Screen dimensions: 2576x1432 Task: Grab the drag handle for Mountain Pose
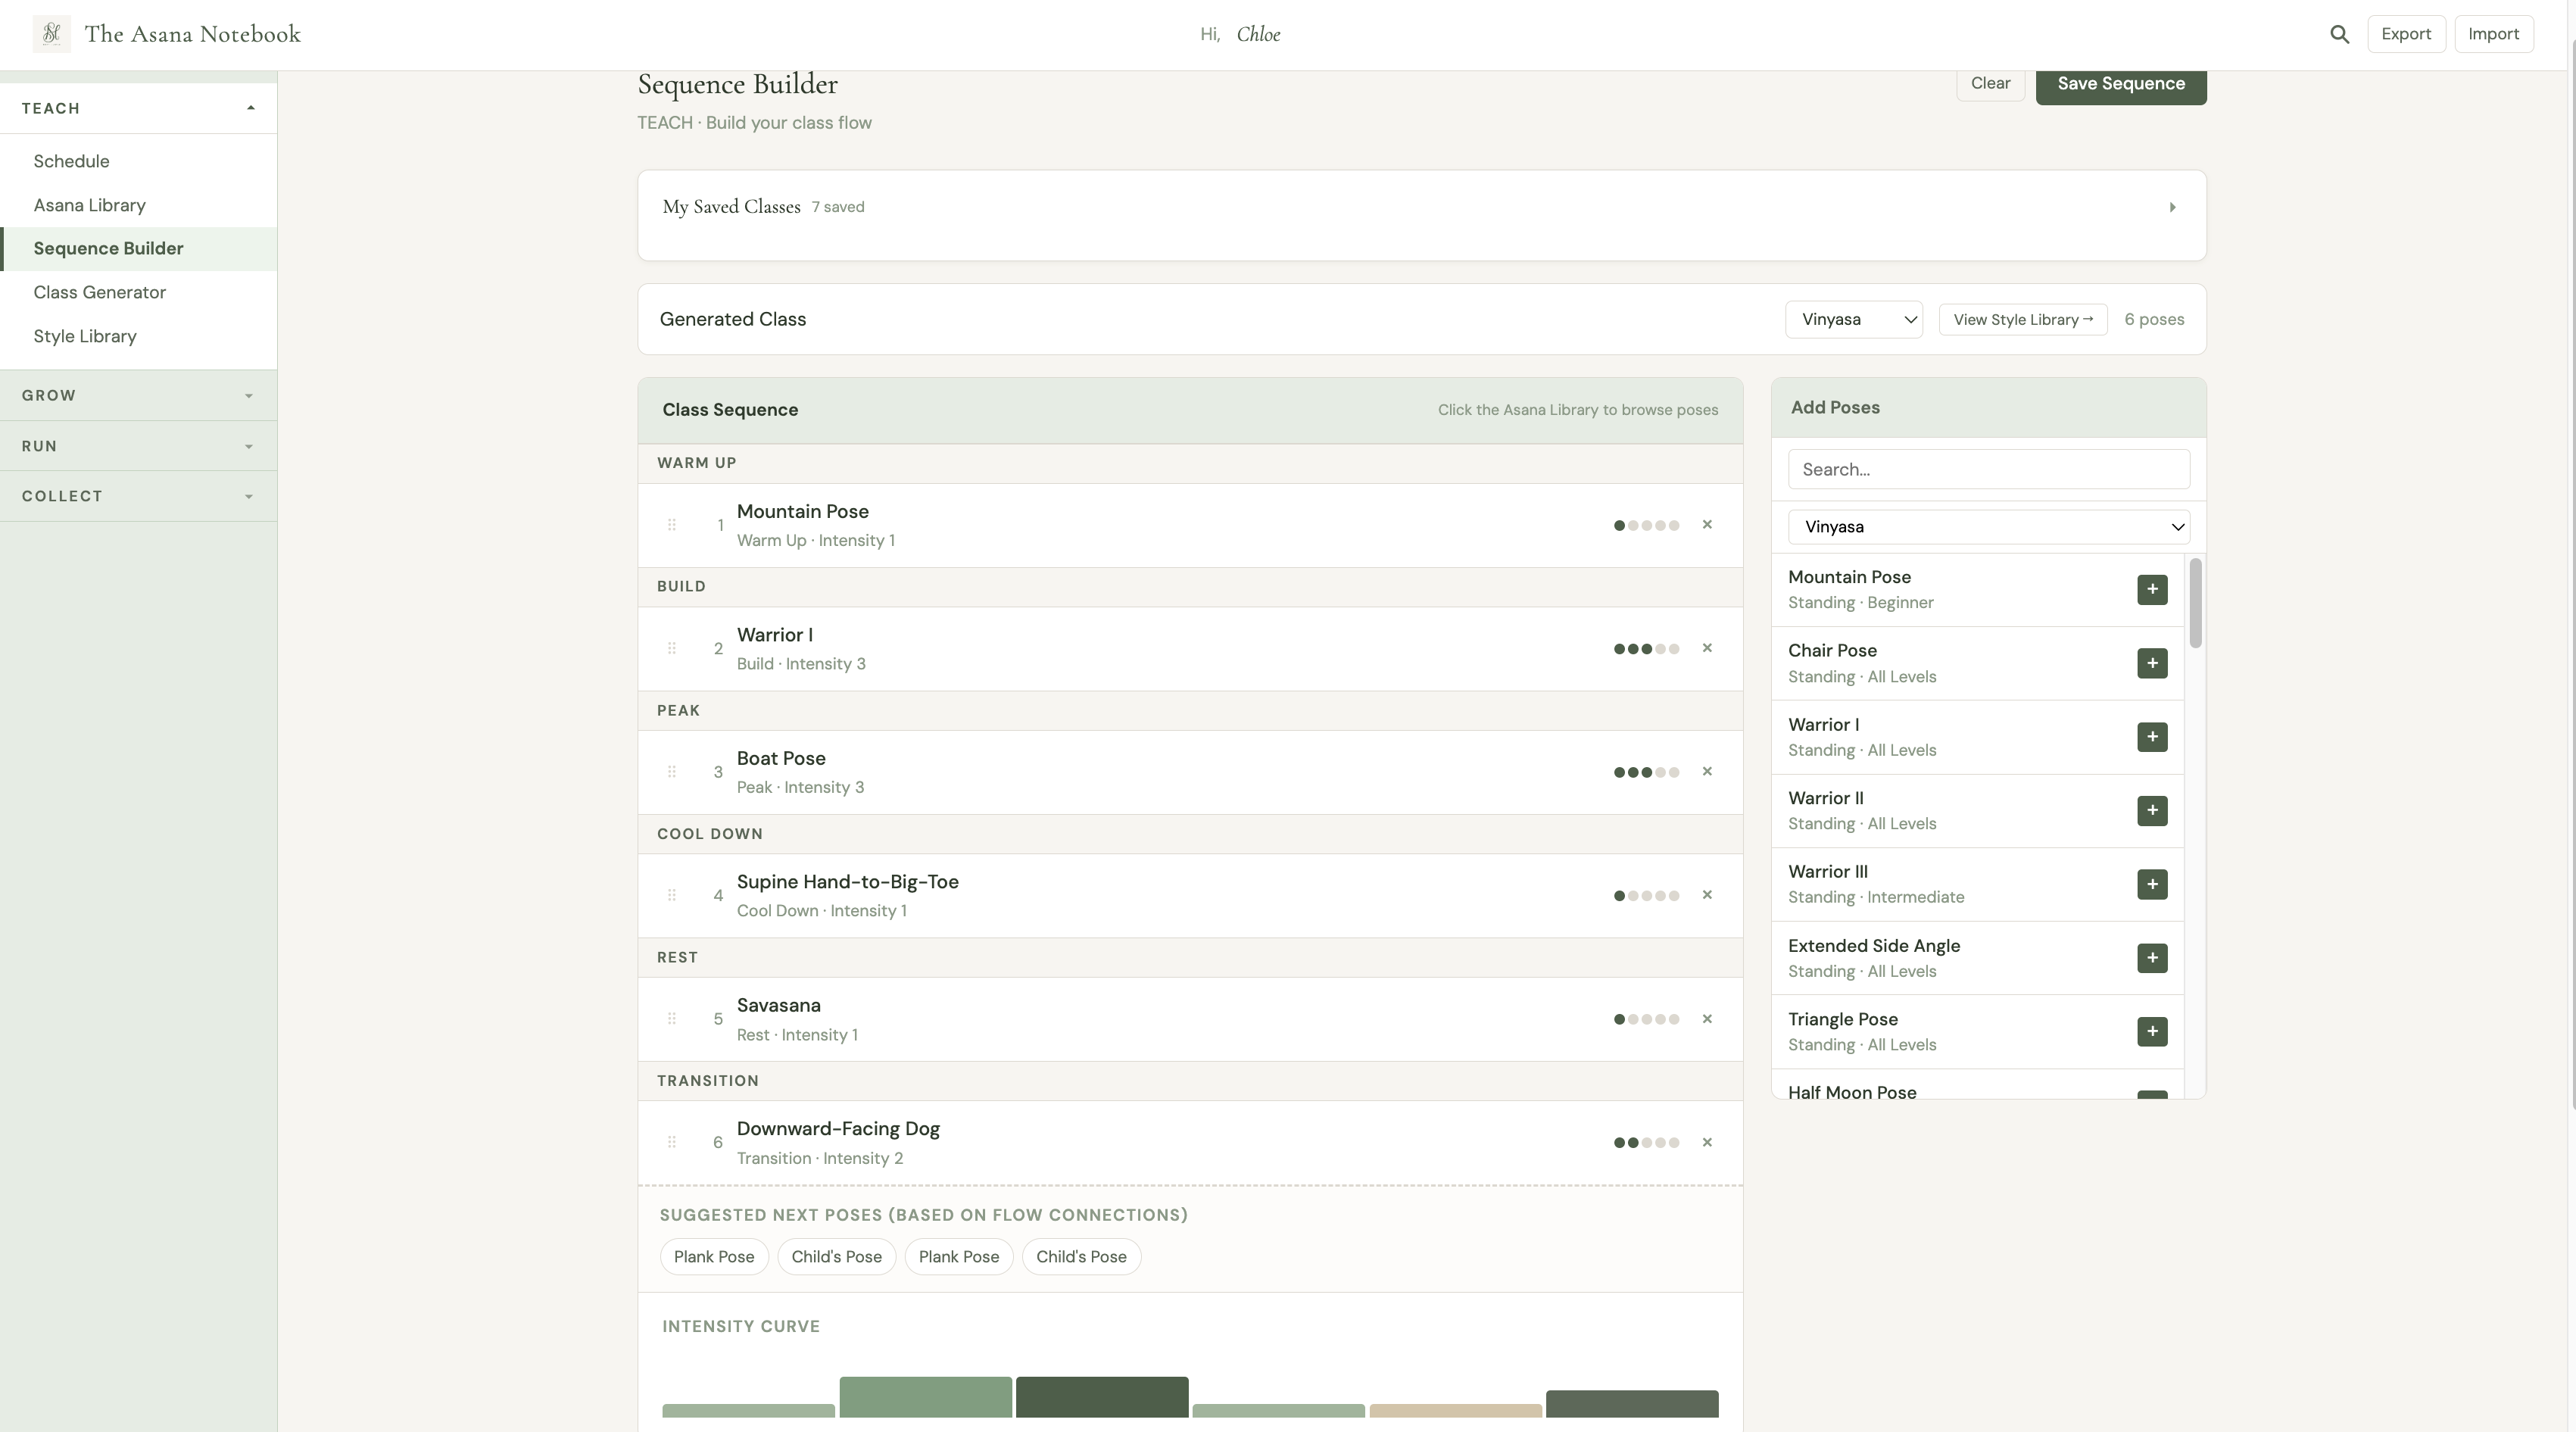pos(672,525)
